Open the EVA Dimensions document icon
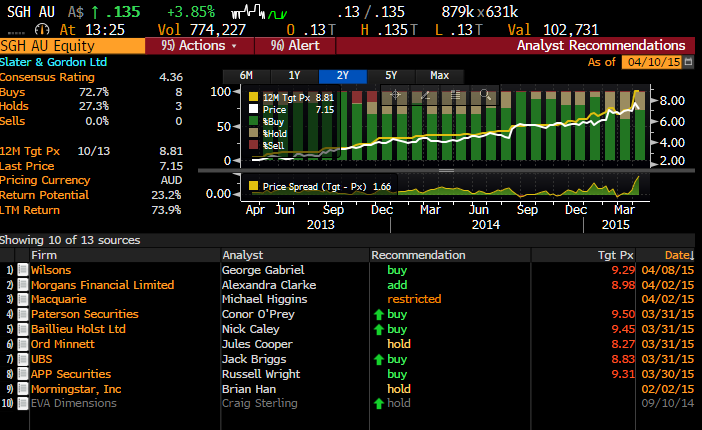The width and height of the screenshot is (702, 430). (22, 404)
